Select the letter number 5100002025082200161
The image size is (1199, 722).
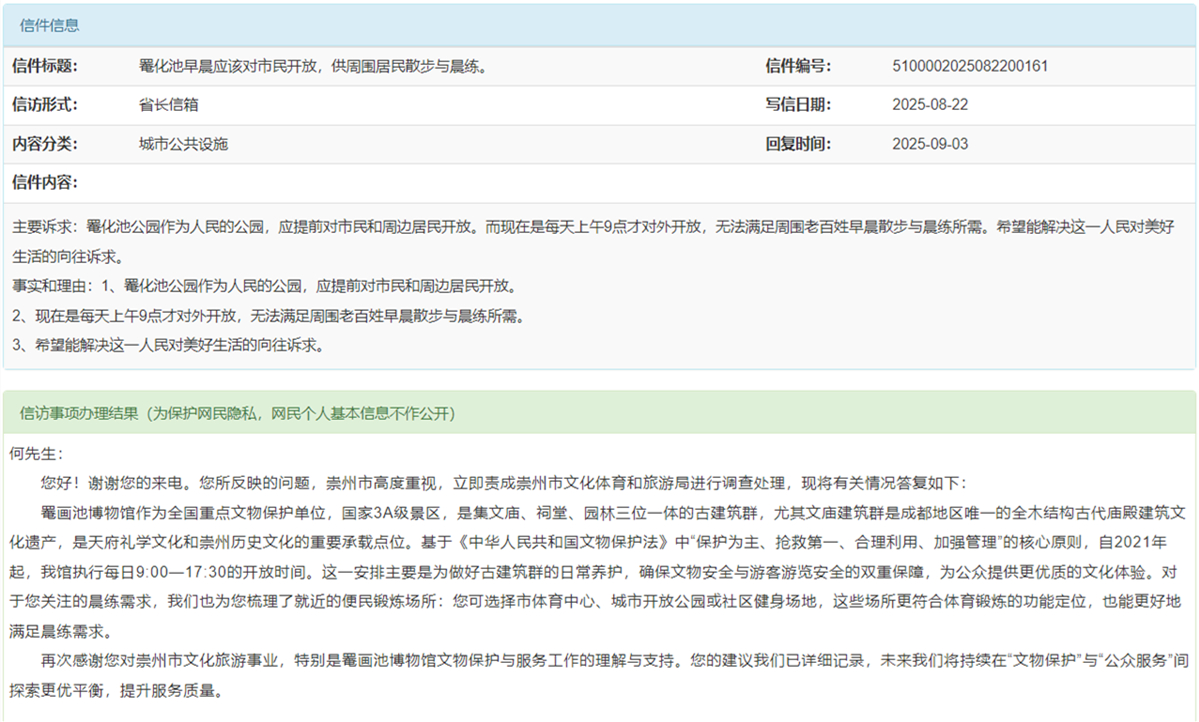tap(969, 67)
